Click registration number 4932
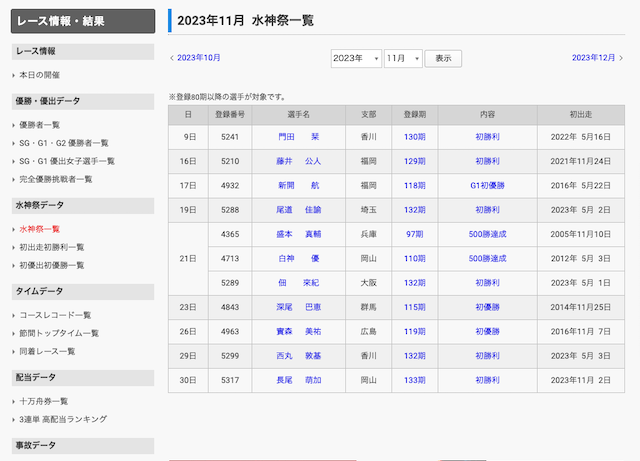Viewport: 640px width, 461px height. (x=230, y=186)
